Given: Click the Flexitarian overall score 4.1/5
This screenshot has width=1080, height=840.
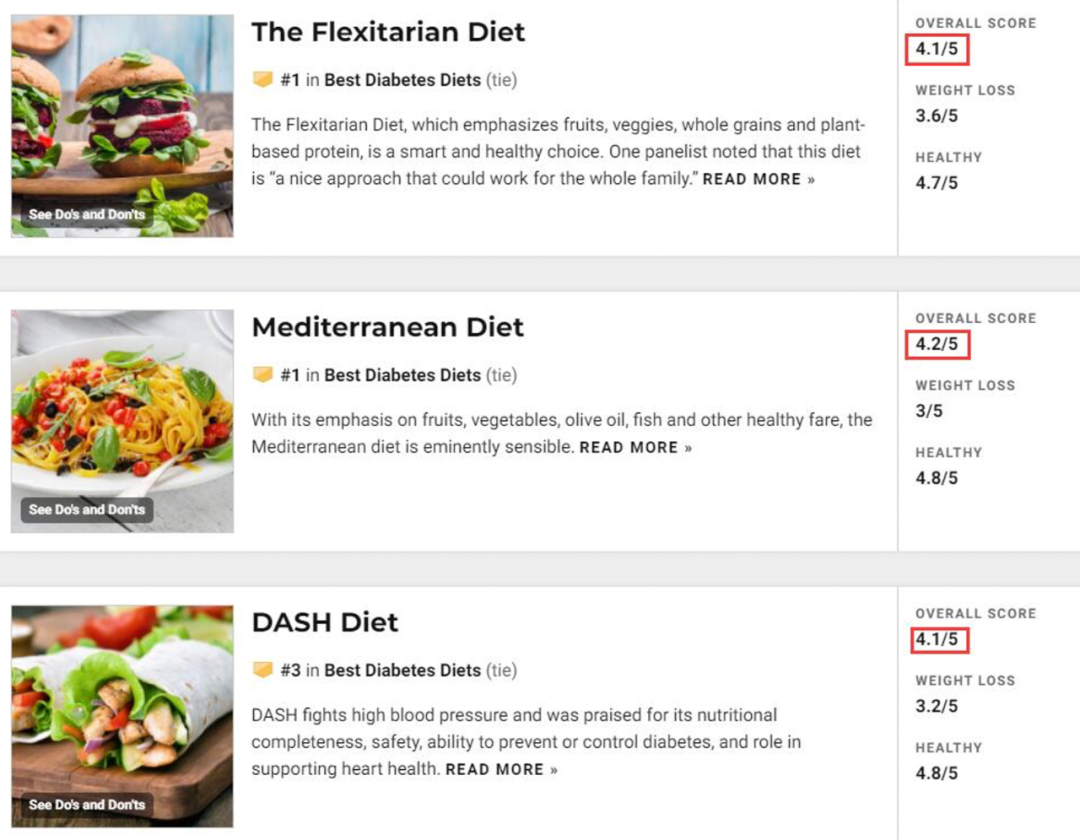Looking at the screenshot, I should (937, 50).
